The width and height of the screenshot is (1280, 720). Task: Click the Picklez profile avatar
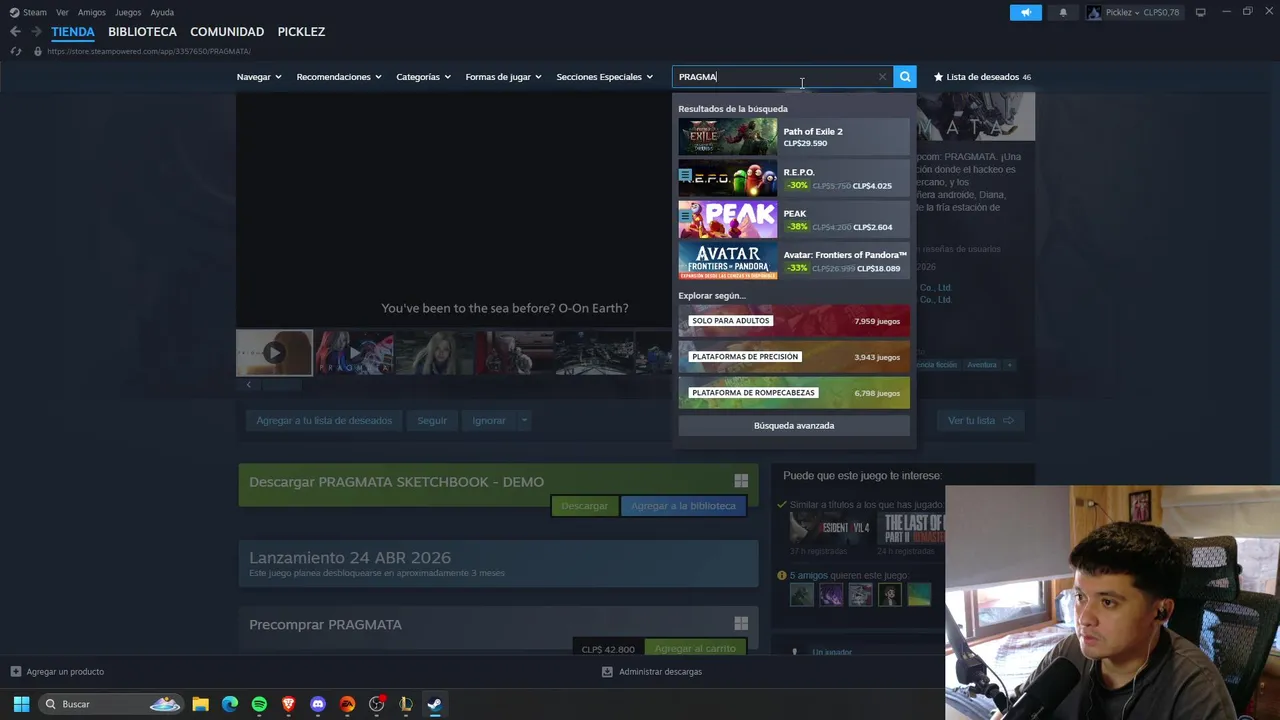coord(1094,12)
